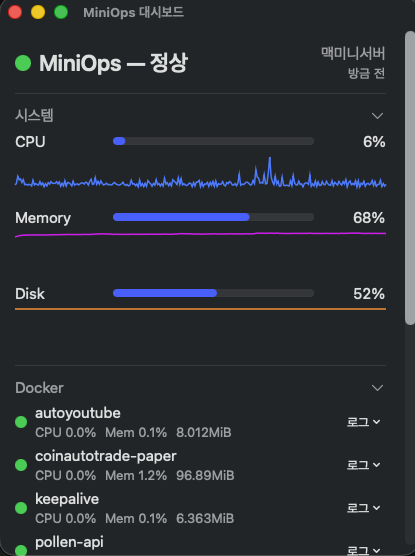The width and height of the screenshot is (415, 556).
Task: Open the 로그 dropdown for pollen-api
Action: (x=364, y=550)
